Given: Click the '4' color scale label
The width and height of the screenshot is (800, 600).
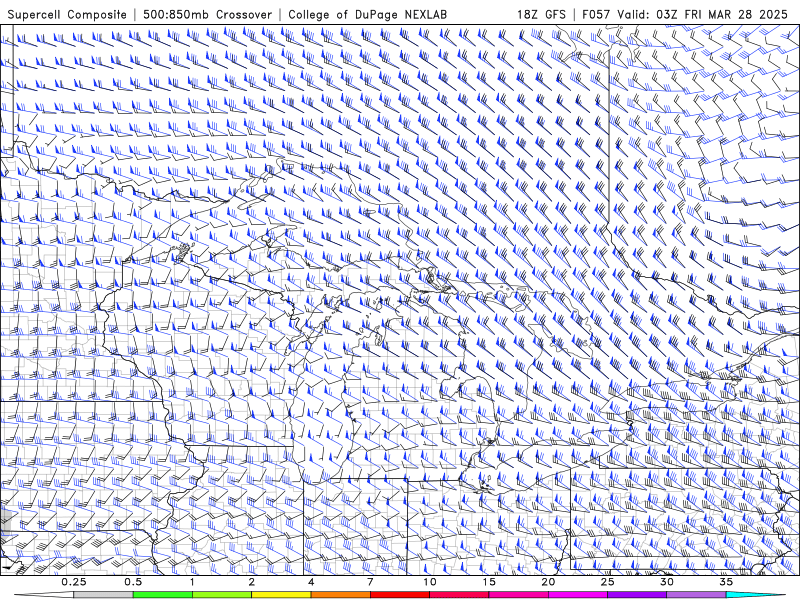Looking at the screenshot, I should [311, 582].
